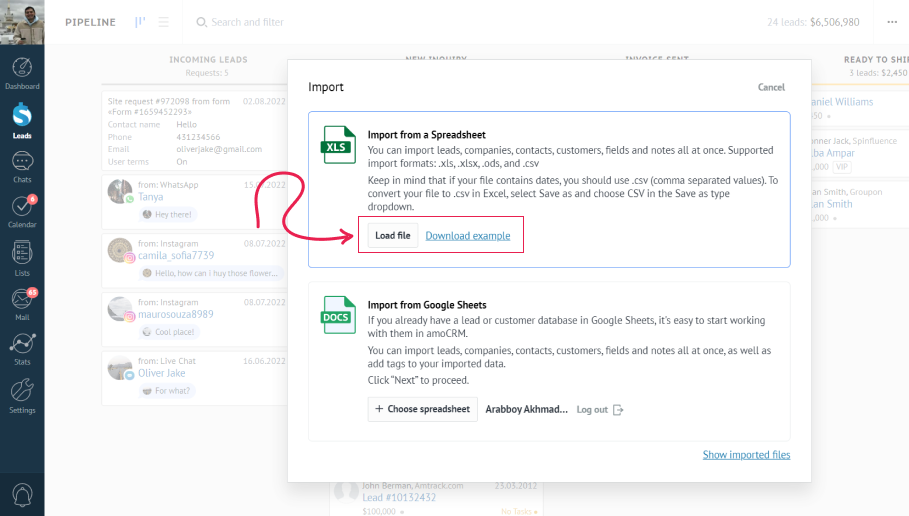Screen dimensions: 909x516
Task: Click the notification bell icon
Action: [x=22, y=495]
